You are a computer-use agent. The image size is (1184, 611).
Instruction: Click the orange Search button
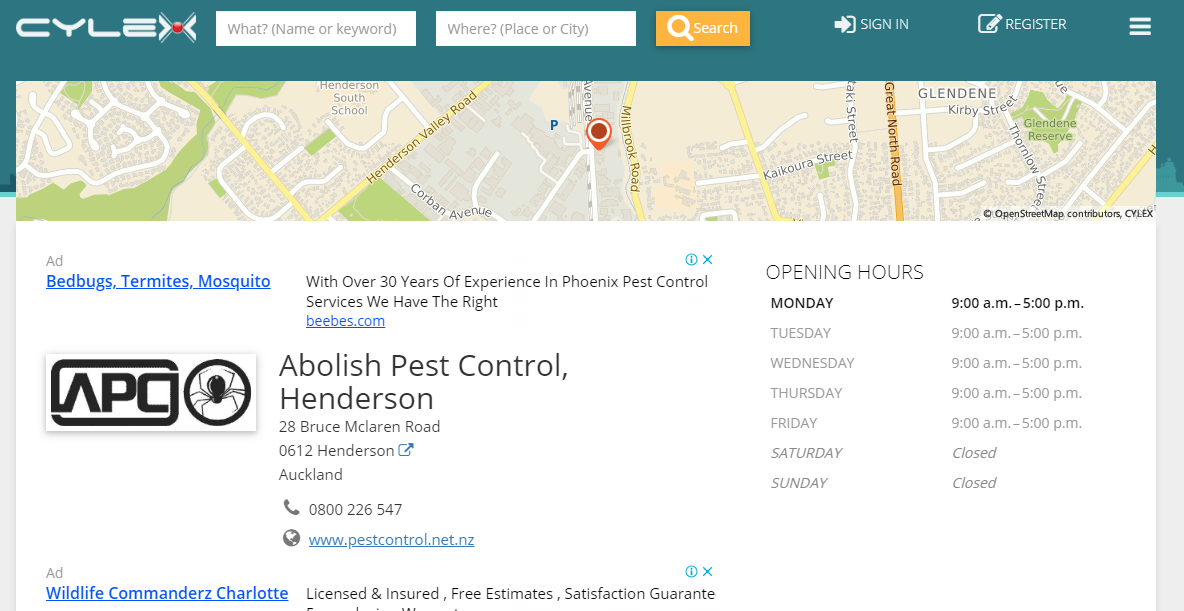click(702, 28)
